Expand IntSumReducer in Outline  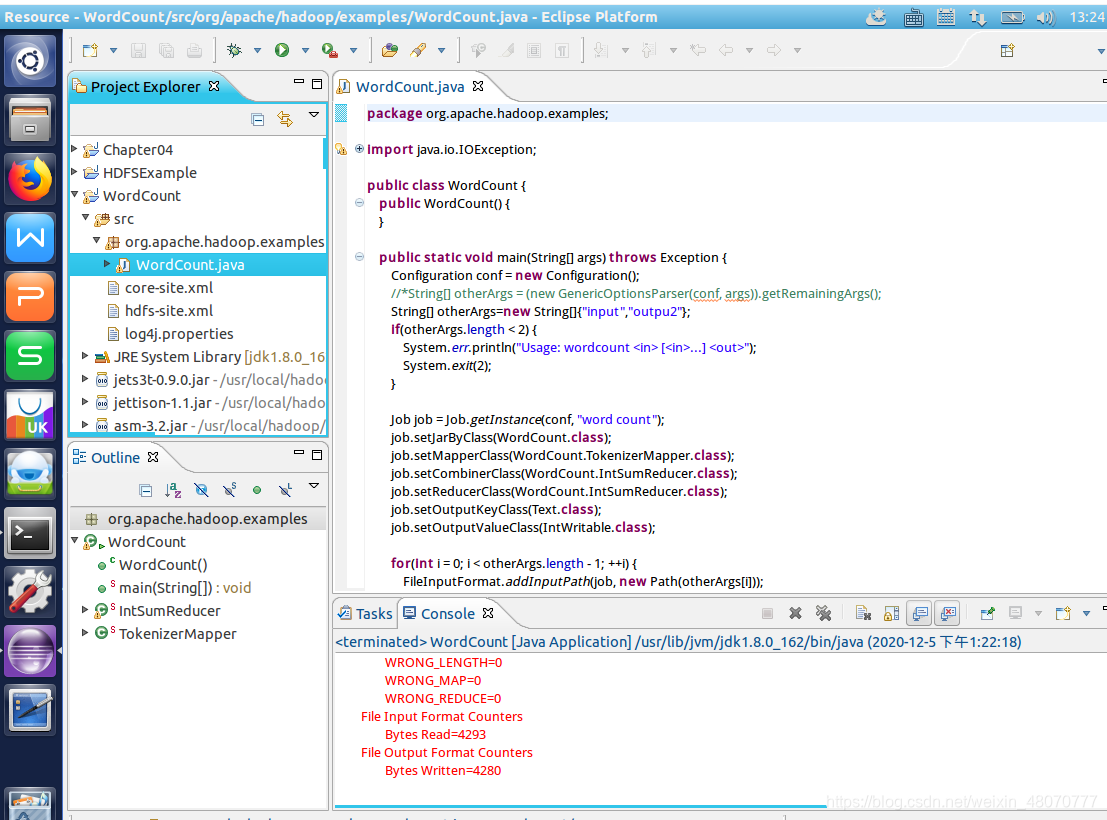point(85,610)
